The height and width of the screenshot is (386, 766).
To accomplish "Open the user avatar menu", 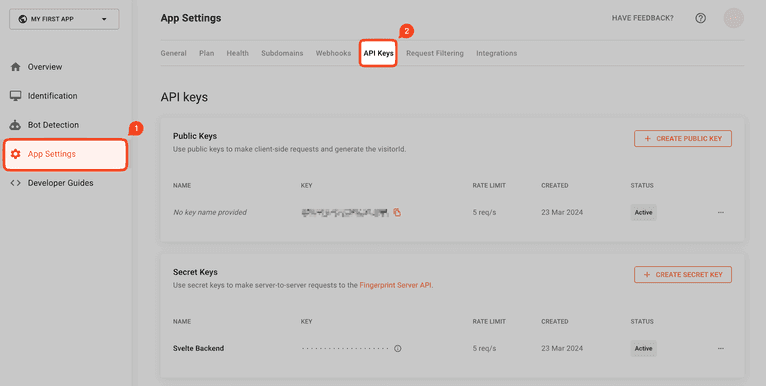I will click(733, 18).
